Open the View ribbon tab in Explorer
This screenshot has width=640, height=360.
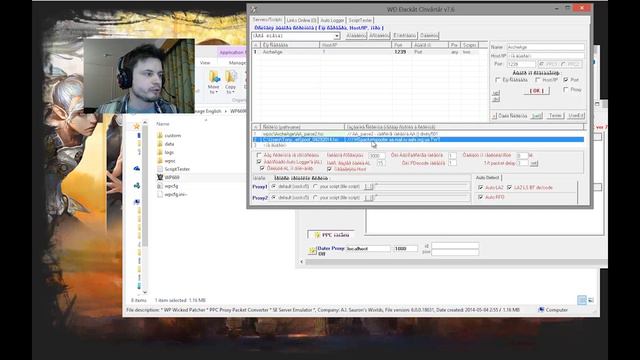pyautogui.click(x=205, y=63)
